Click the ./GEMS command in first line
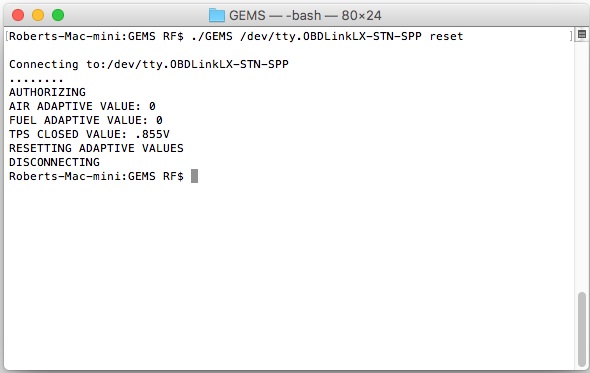 pyautogui.click(x=212, y=36)
